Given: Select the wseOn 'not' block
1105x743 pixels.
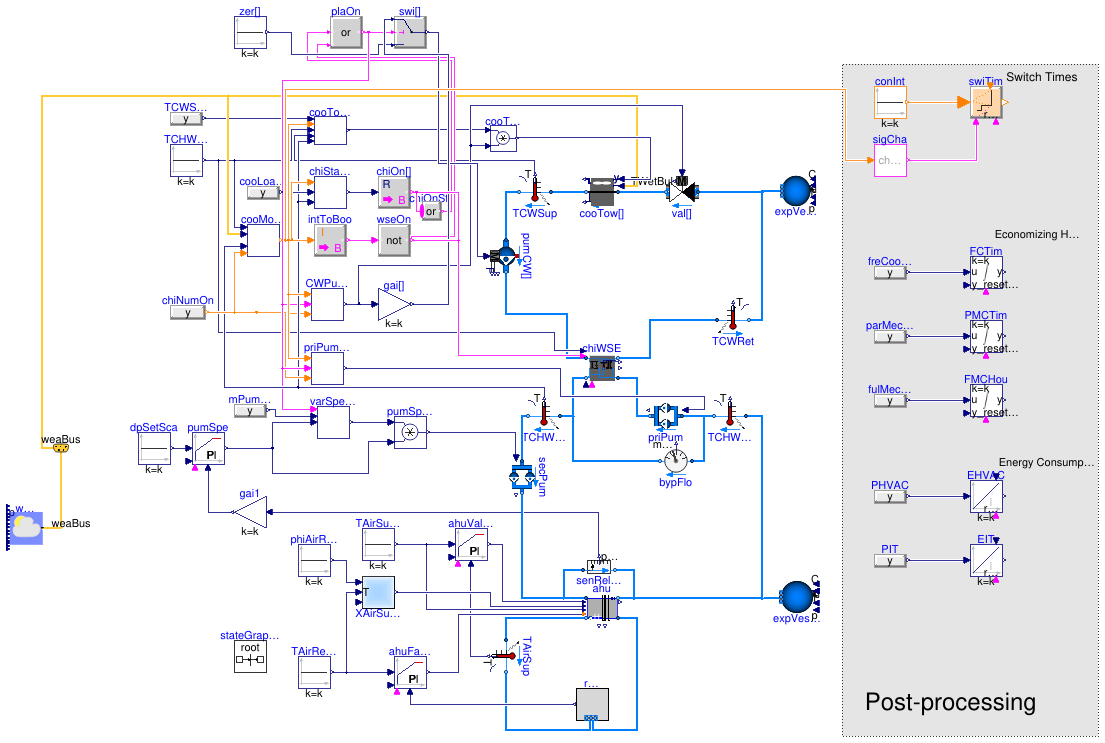Looking at the screenshot, I should (x=394, y=240).
